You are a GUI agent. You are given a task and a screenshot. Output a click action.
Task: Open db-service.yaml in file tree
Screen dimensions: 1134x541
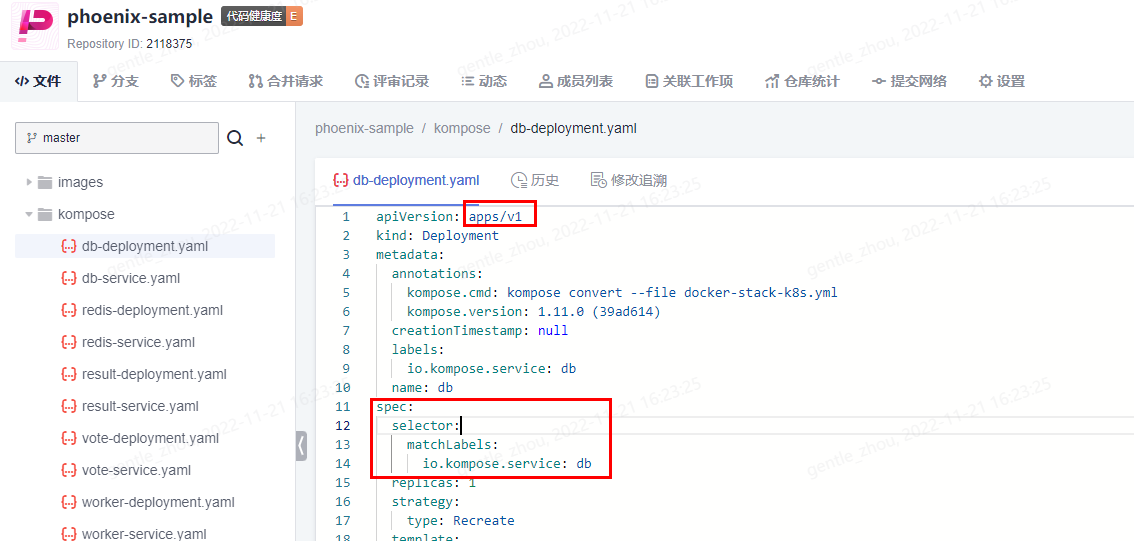(x=131, y=278)
